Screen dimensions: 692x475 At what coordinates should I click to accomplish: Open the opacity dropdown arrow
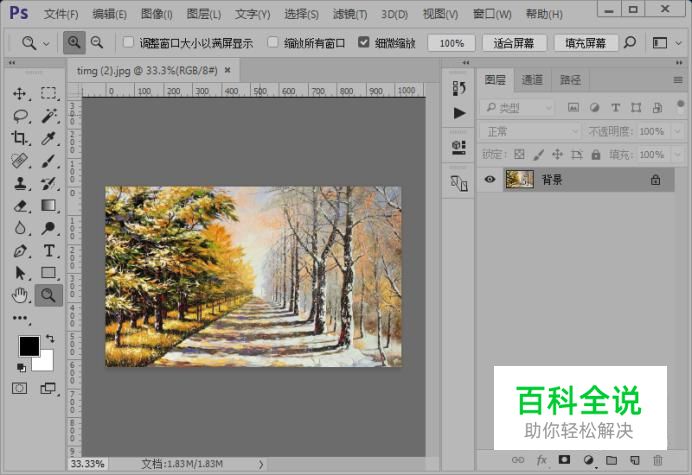point(677,132)
